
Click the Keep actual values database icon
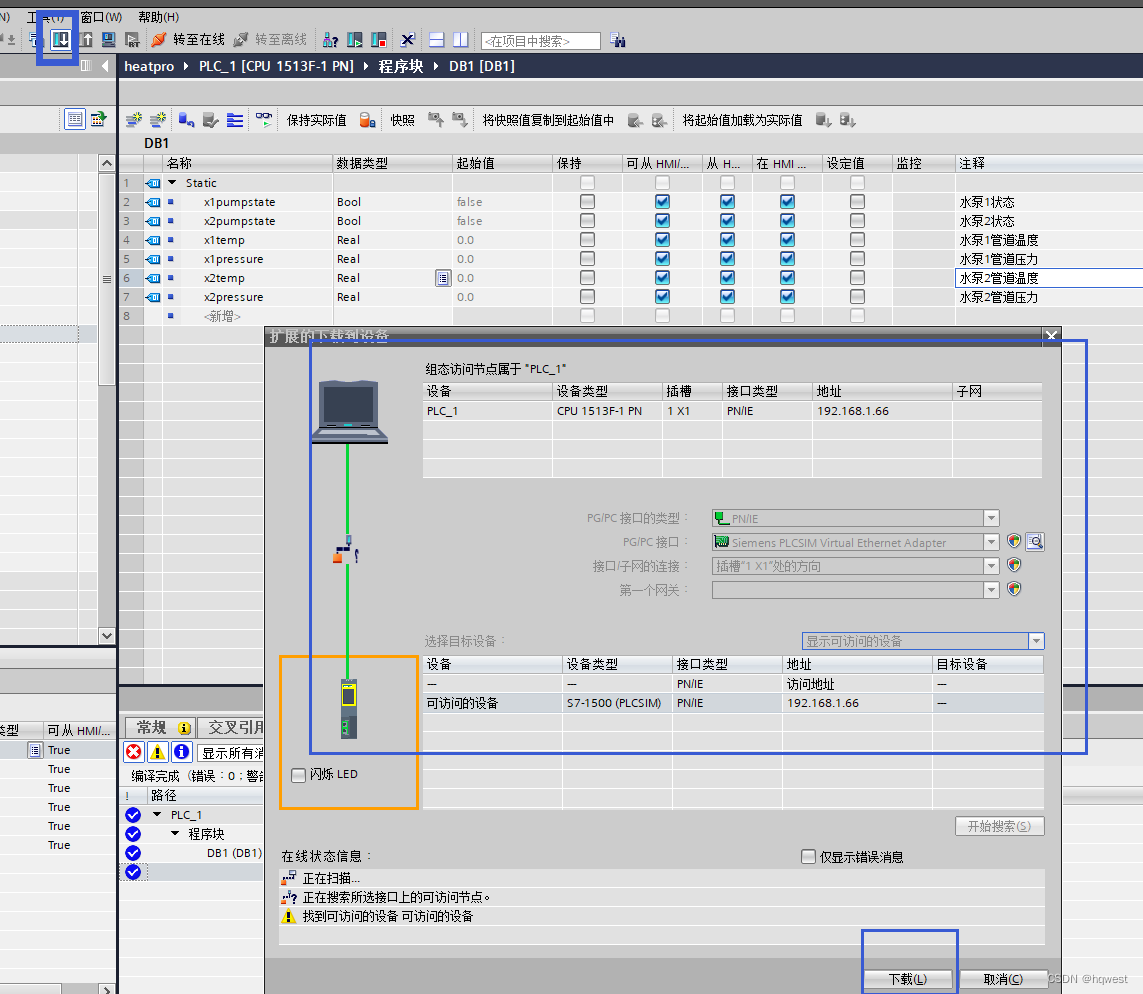pyautogui.click(x=367, y=120)
